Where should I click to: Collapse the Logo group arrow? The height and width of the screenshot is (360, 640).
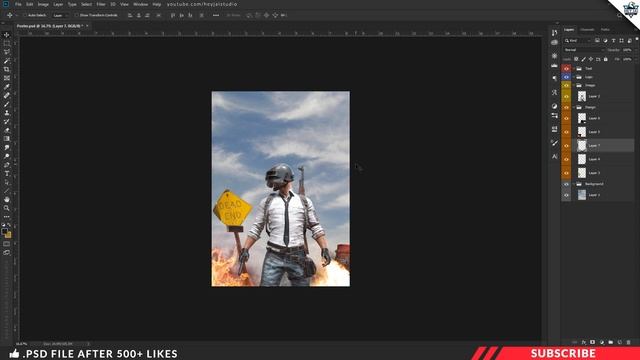(574, 77)
